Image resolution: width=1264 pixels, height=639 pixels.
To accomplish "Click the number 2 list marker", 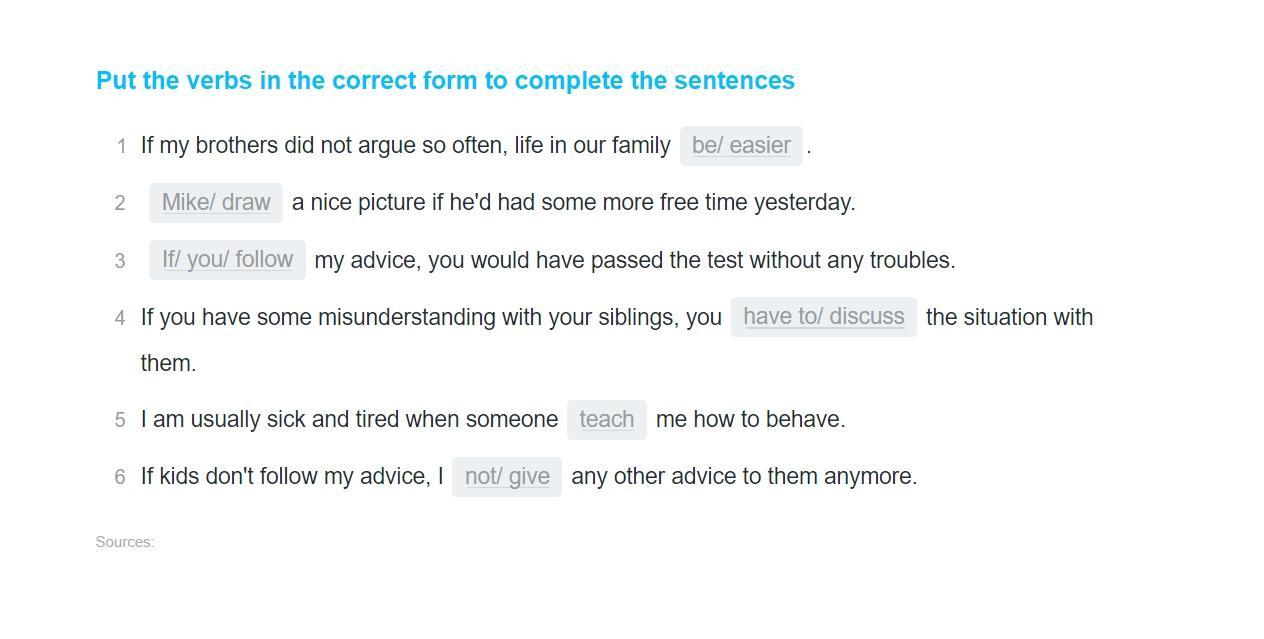I will (120, 204).
